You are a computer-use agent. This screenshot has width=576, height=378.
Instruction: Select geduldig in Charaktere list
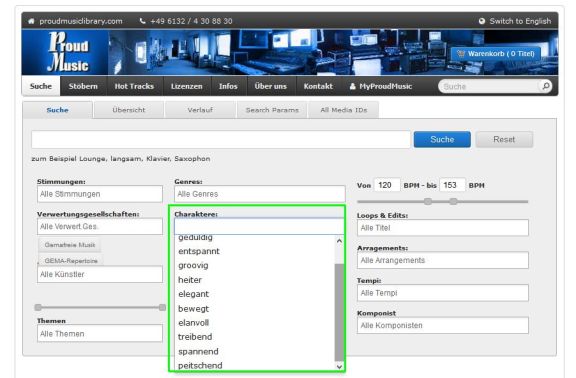[x=255, y=238]
